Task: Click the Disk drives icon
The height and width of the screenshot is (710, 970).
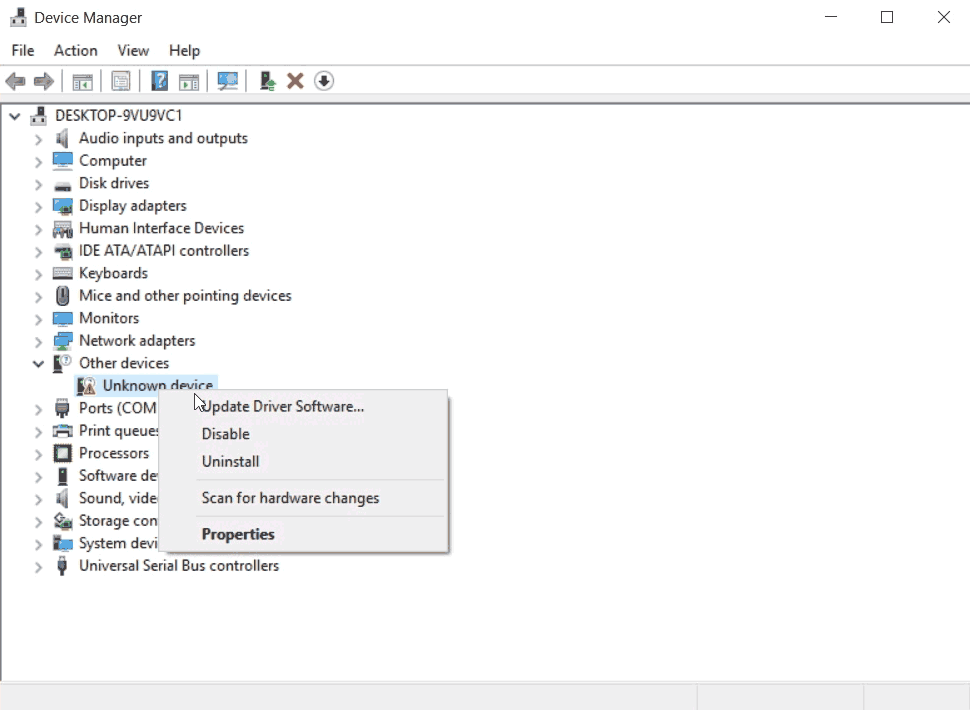Action: (62, 184)
